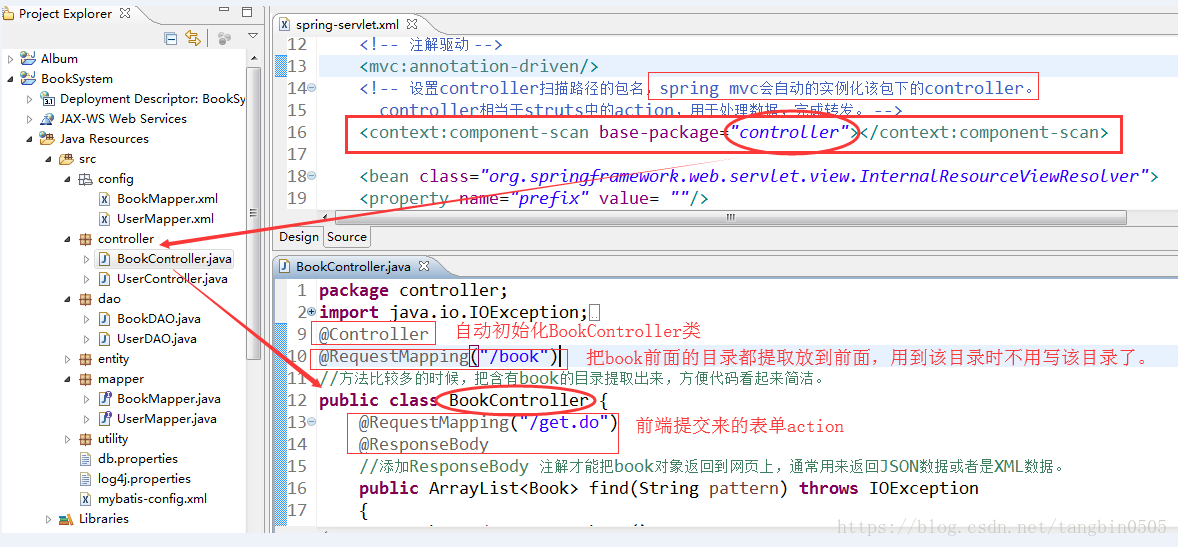Toggle Link with Editor icon

[x=193, y=38]
